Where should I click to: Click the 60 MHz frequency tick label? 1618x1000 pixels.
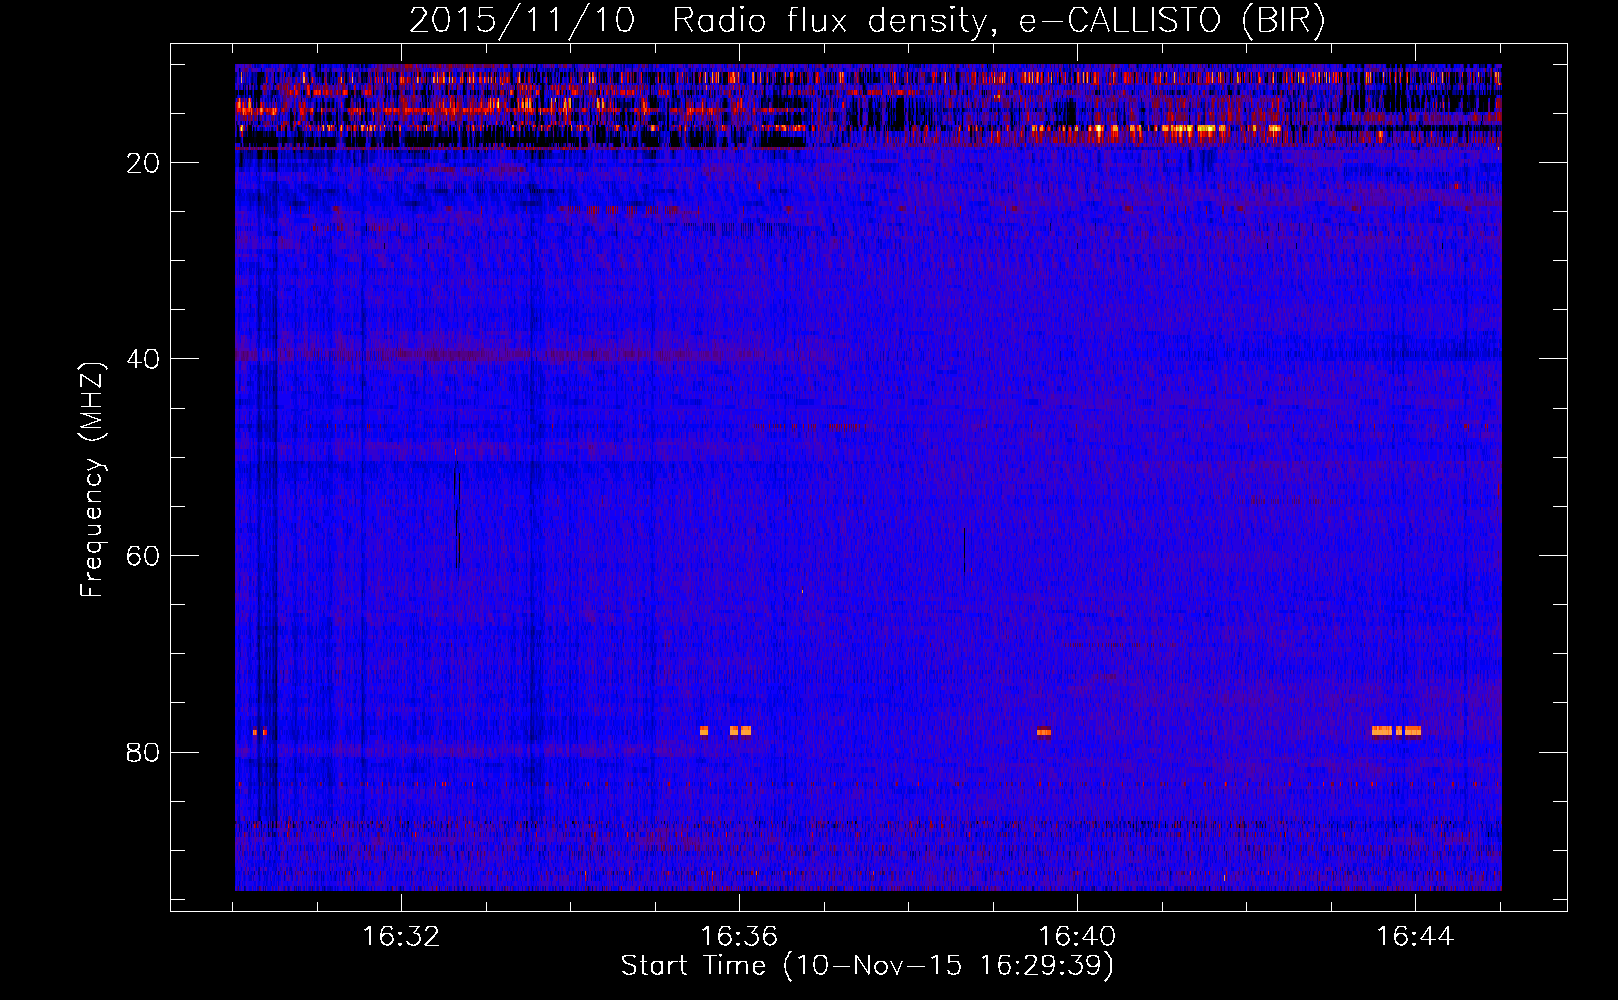(143, 556)
